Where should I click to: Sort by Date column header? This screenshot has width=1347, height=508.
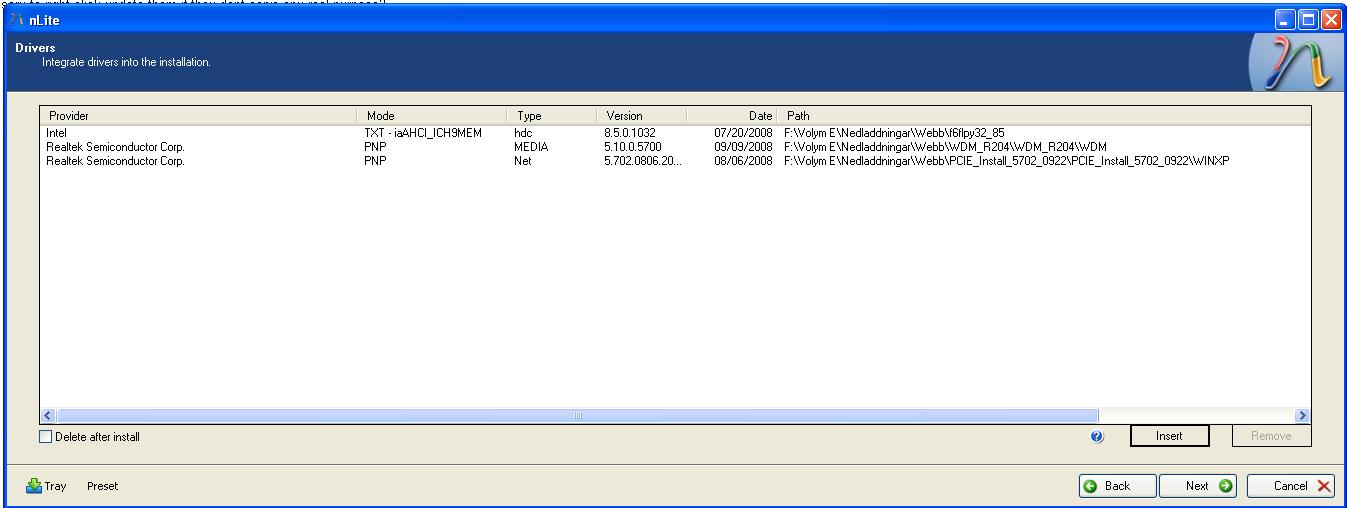tap(732, 116)
